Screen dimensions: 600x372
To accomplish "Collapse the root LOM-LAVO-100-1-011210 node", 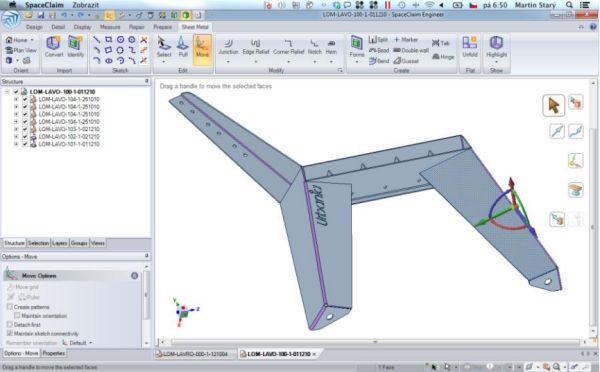I will (x=7, y=92).
